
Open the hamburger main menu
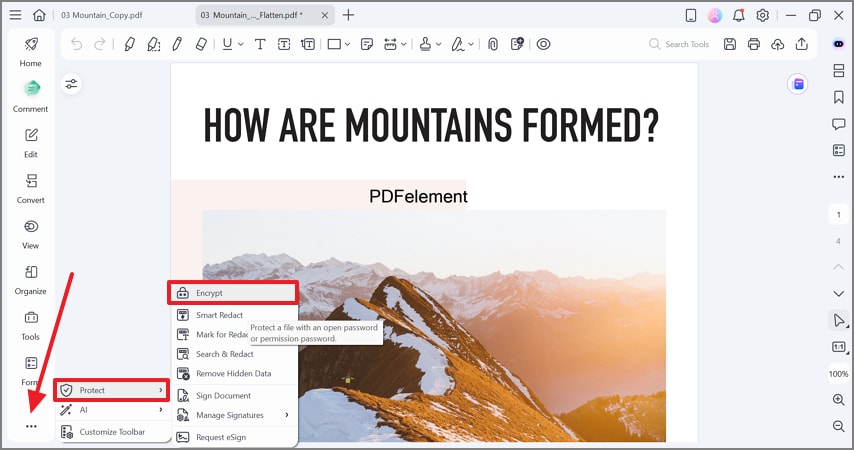[15, 15]
